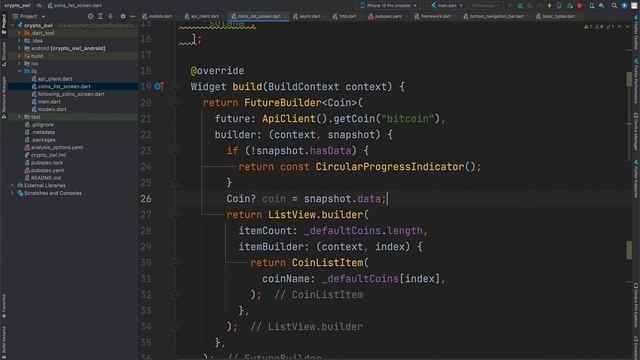
Task: Expand External Libraries node
Action: [12, 185]
